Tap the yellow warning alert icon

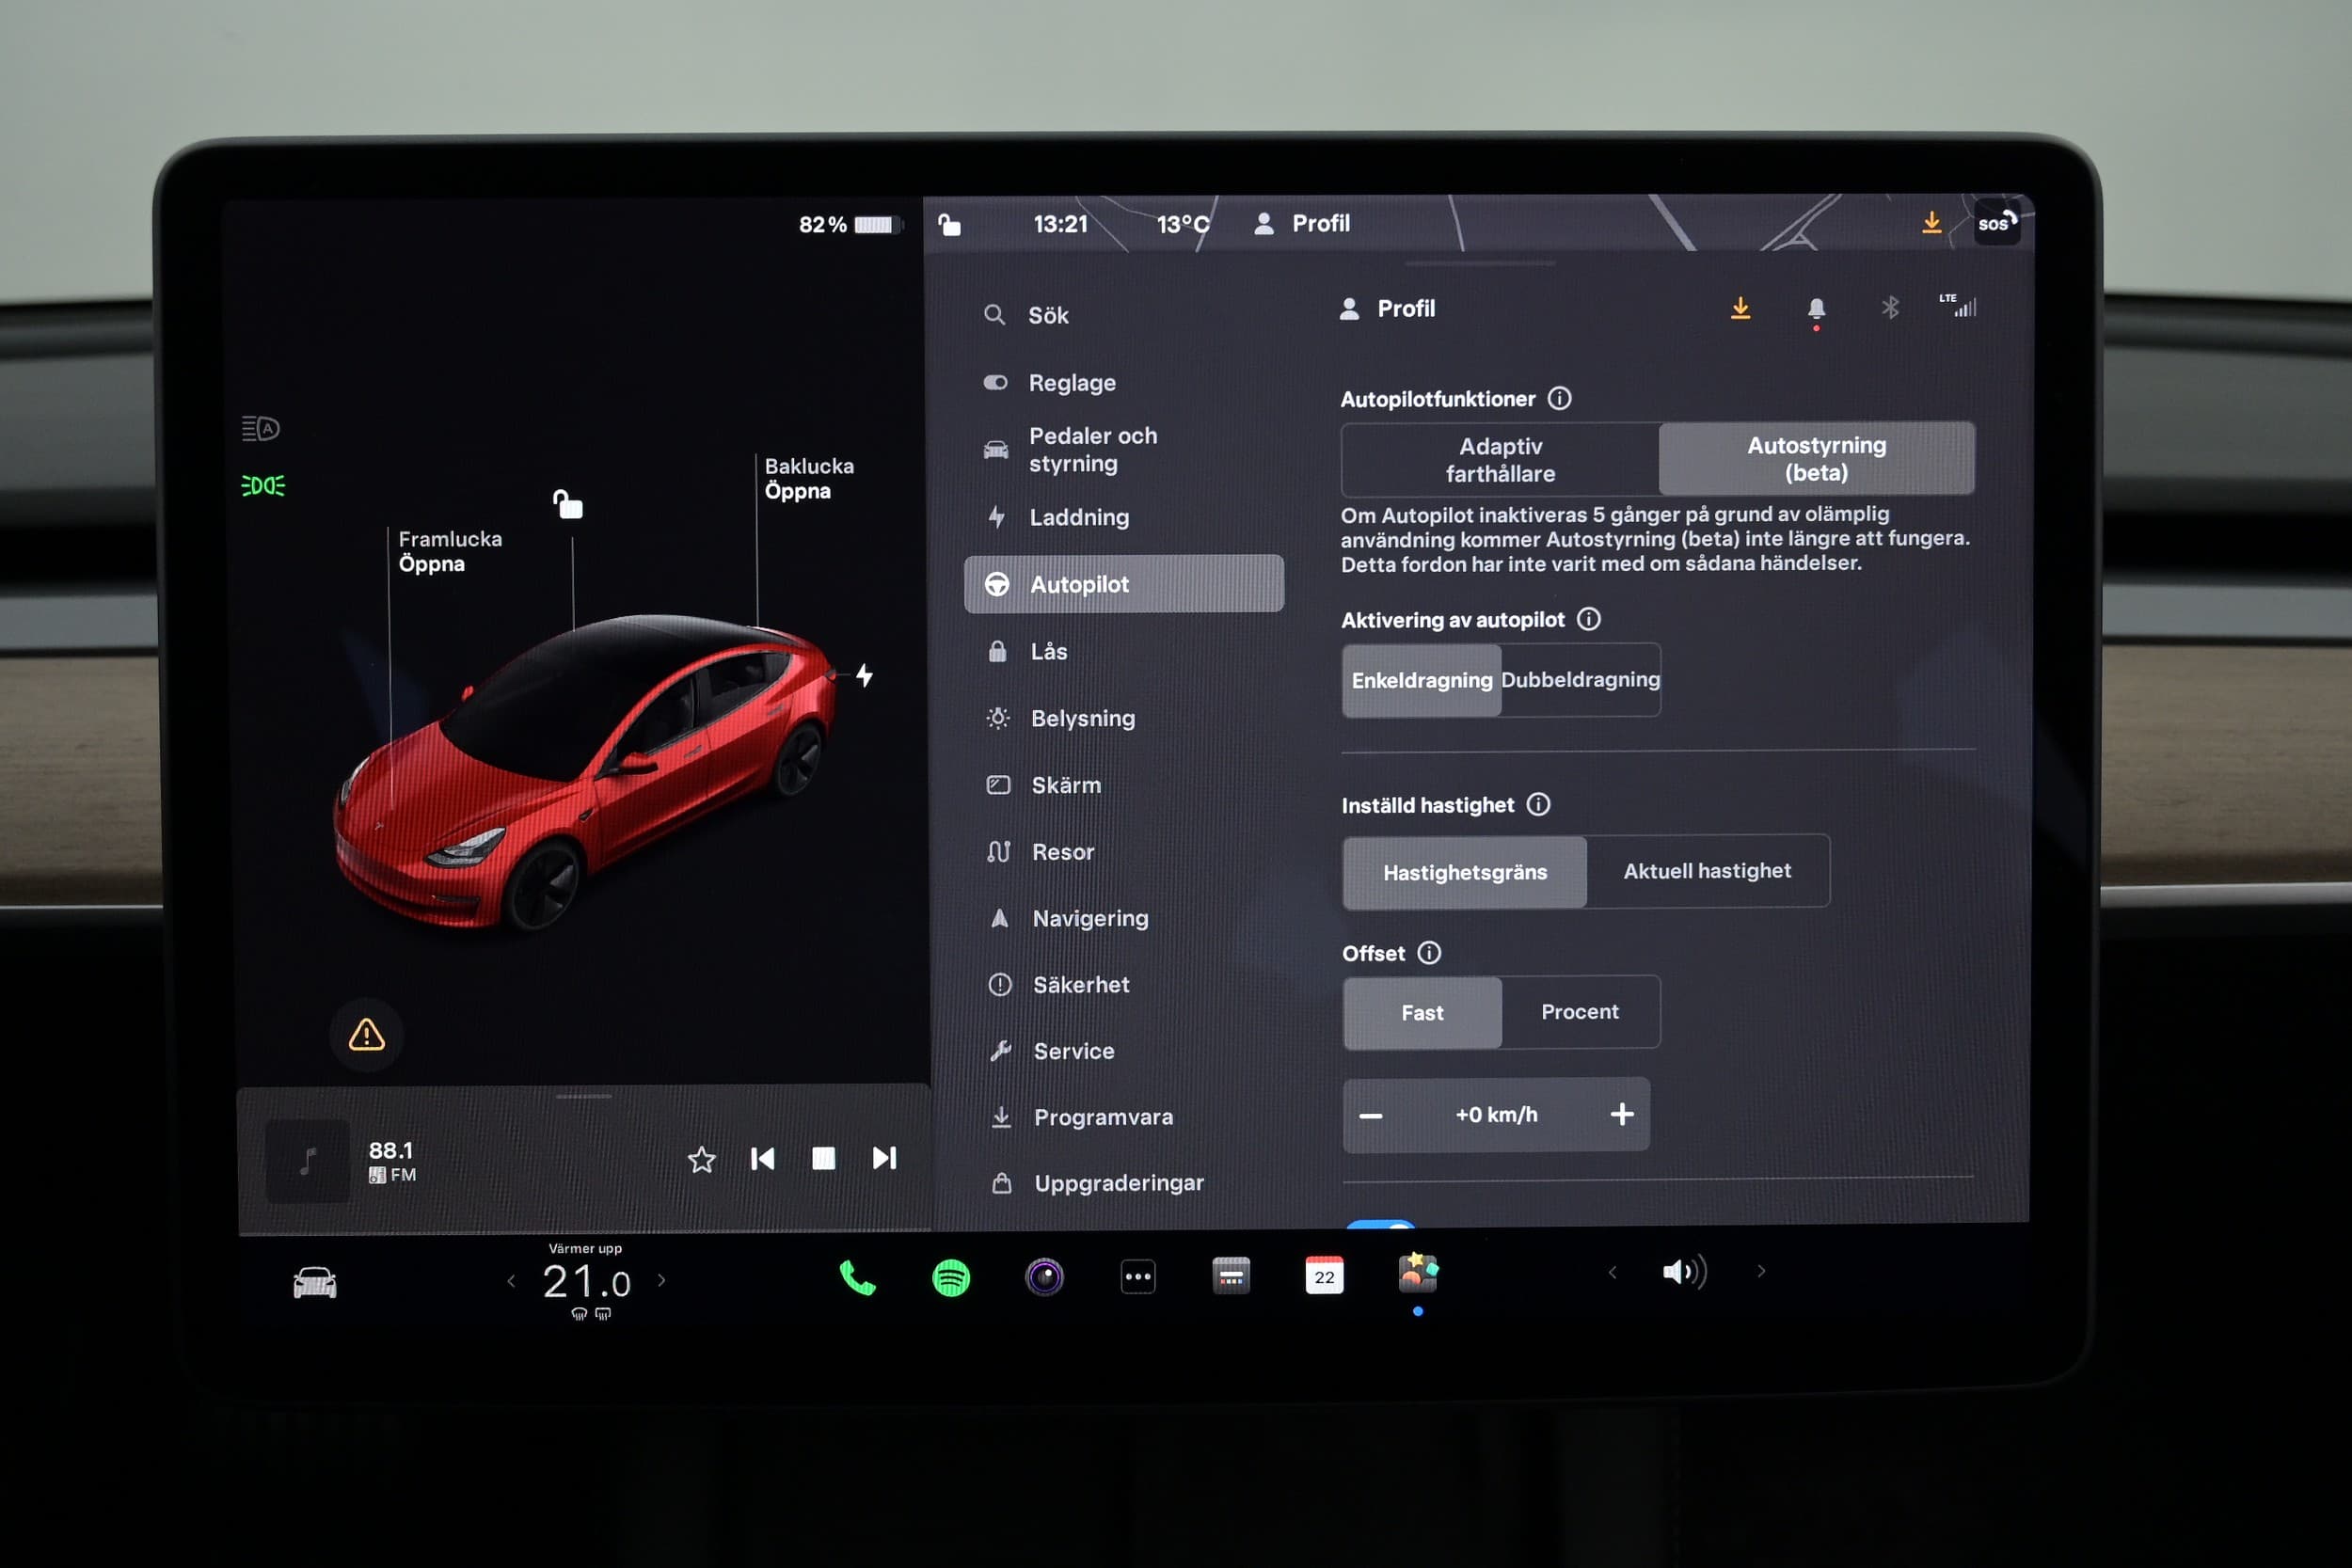pyautogui.click(x=366, y=1035)
